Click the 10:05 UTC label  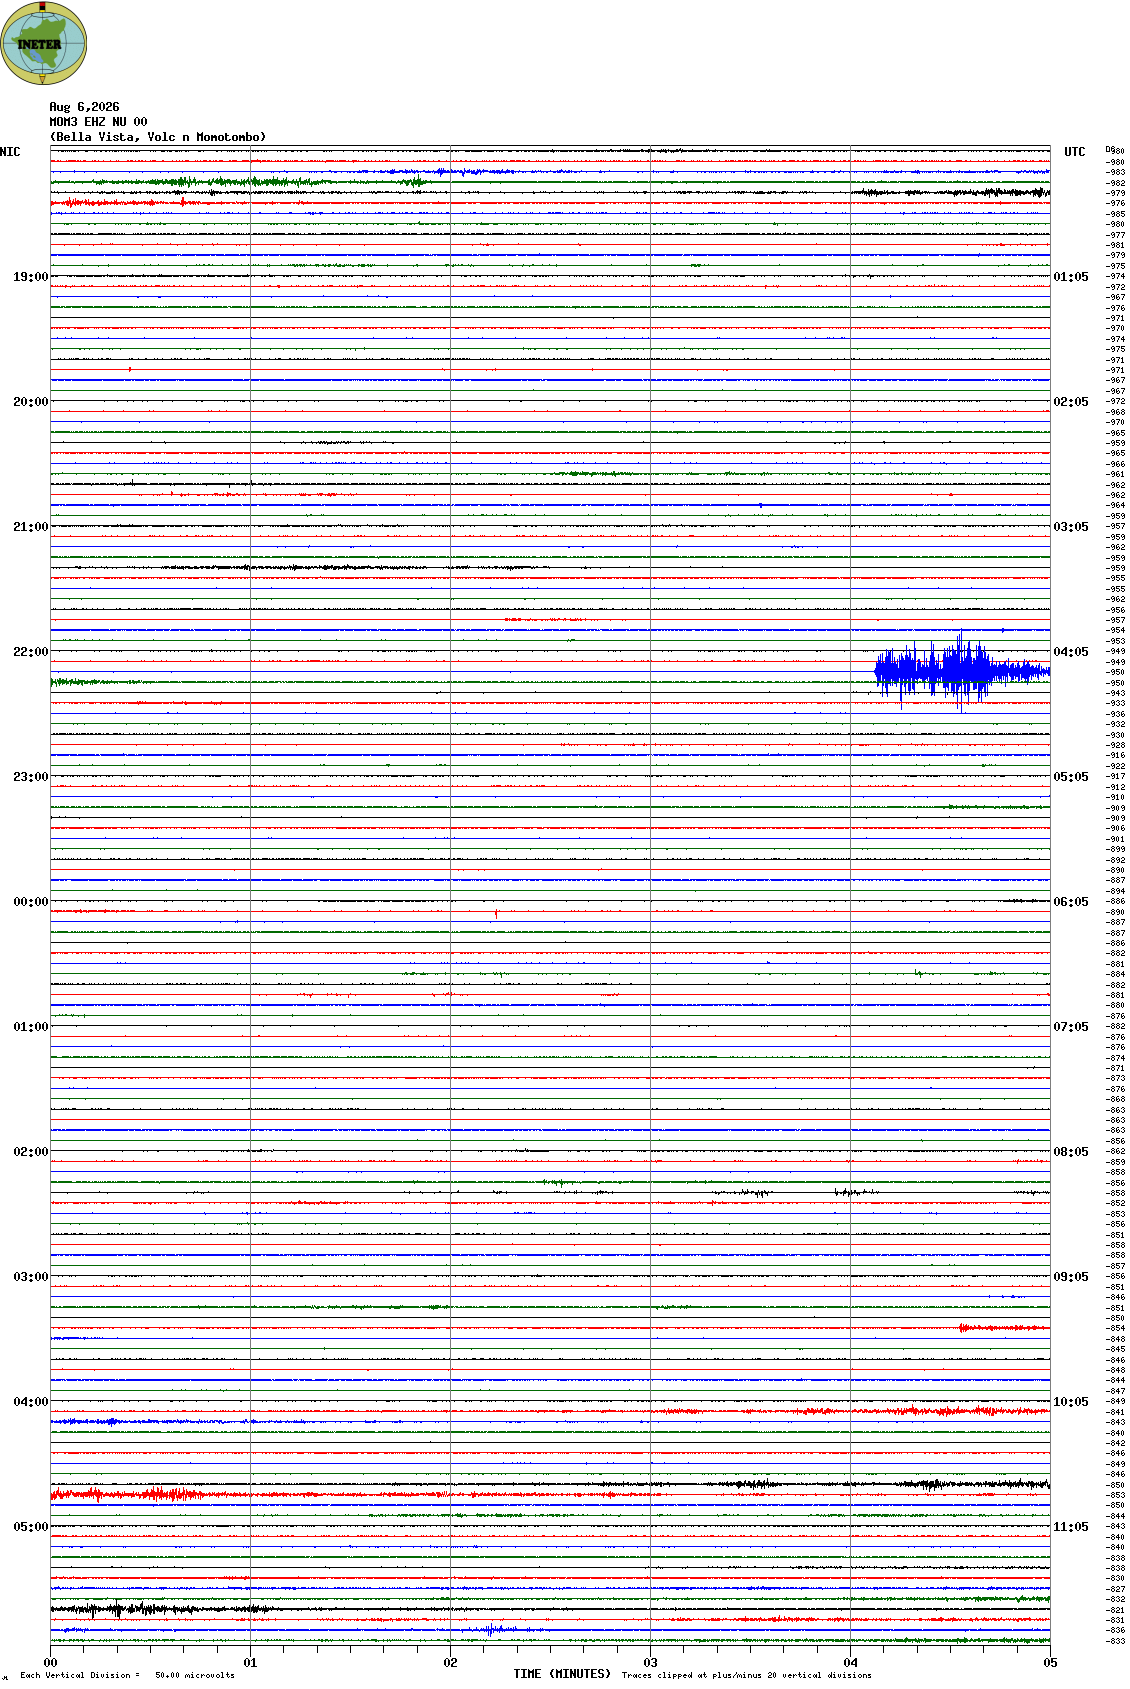point(1071,1402)
